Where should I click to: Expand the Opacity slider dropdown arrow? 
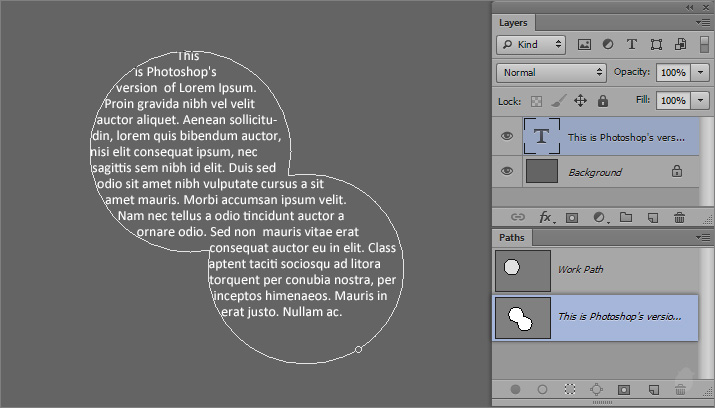tap(700, 73)
